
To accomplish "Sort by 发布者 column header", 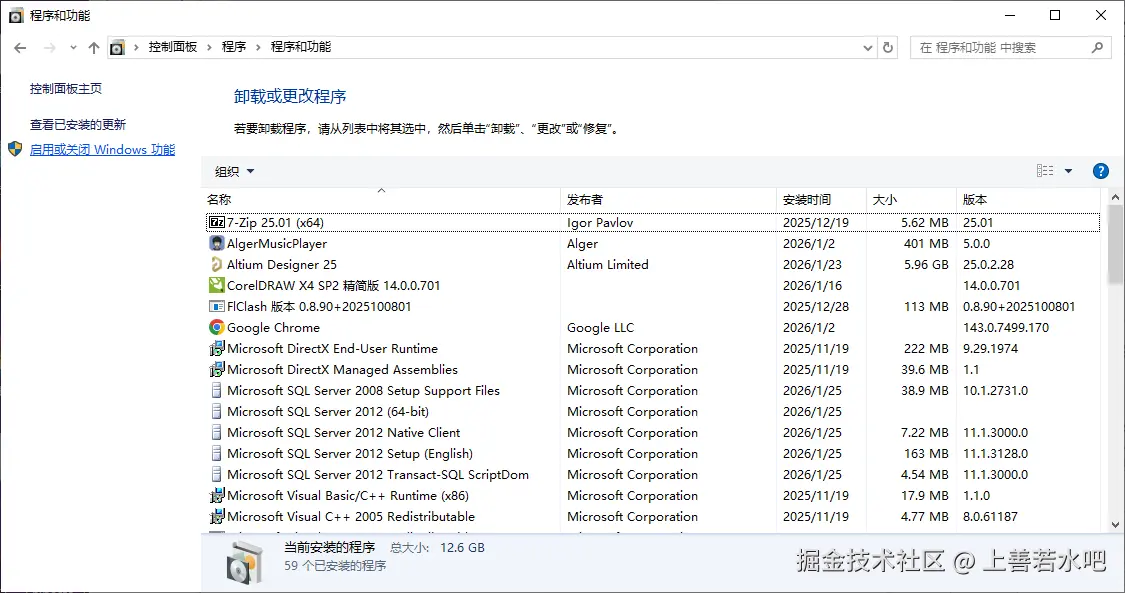I will point(668,199).
